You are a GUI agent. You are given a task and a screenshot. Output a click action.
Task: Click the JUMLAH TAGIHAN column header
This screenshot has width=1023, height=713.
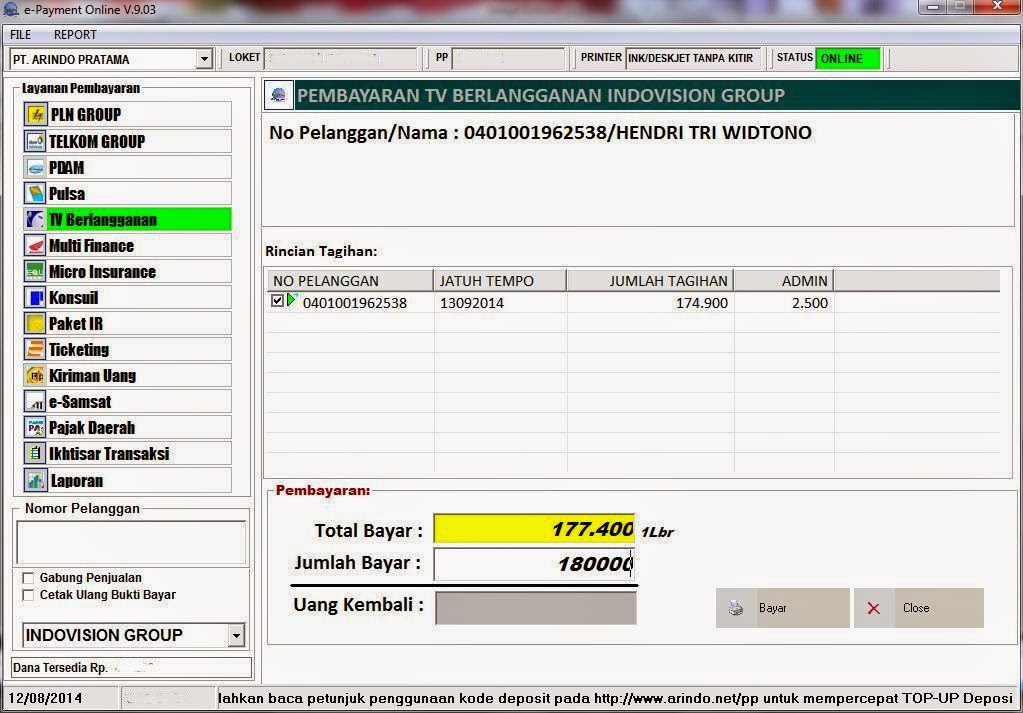[650, 281]
